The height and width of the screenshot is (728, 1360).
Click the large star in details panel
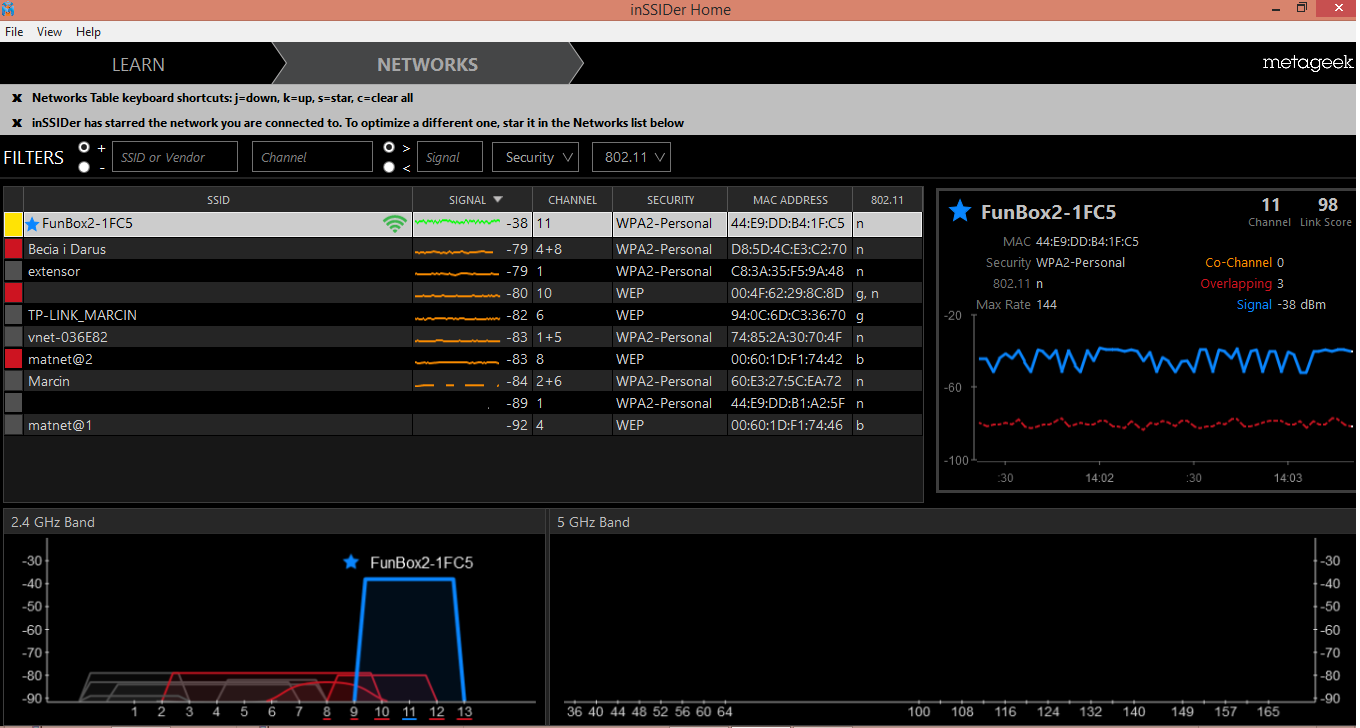pos(960,211)
